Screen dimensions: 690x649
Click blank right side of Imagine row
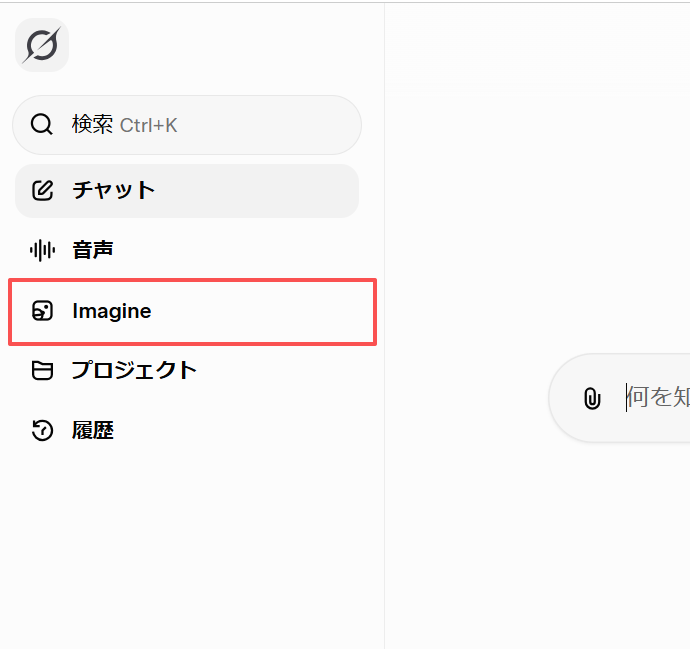280,311
